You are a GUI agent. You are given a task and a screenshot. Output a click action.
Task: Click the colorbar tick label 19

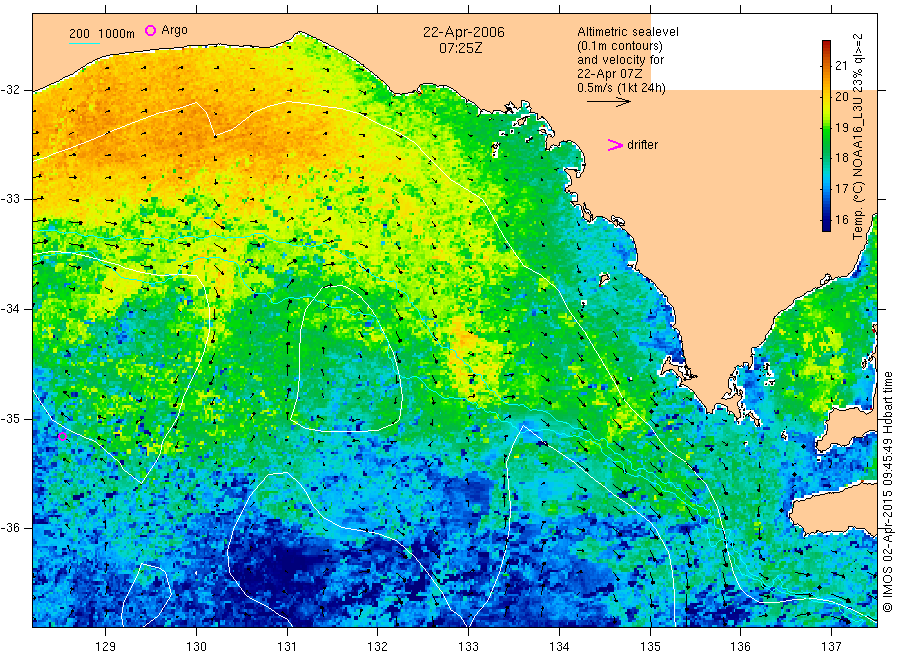(841, 127)
